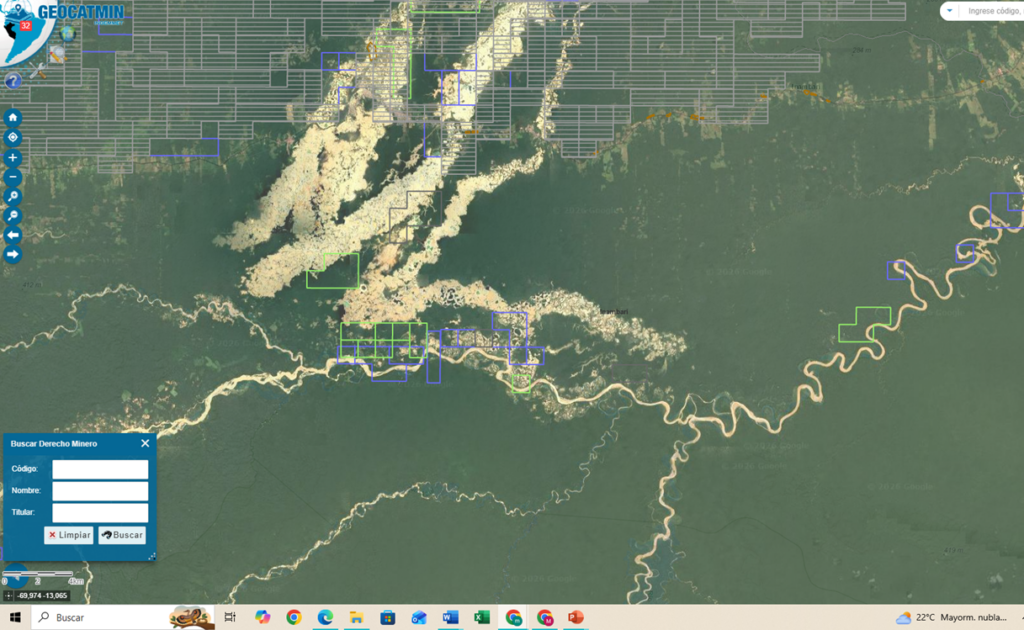Open Excel from the Windows taskbar

click(481, 617)
